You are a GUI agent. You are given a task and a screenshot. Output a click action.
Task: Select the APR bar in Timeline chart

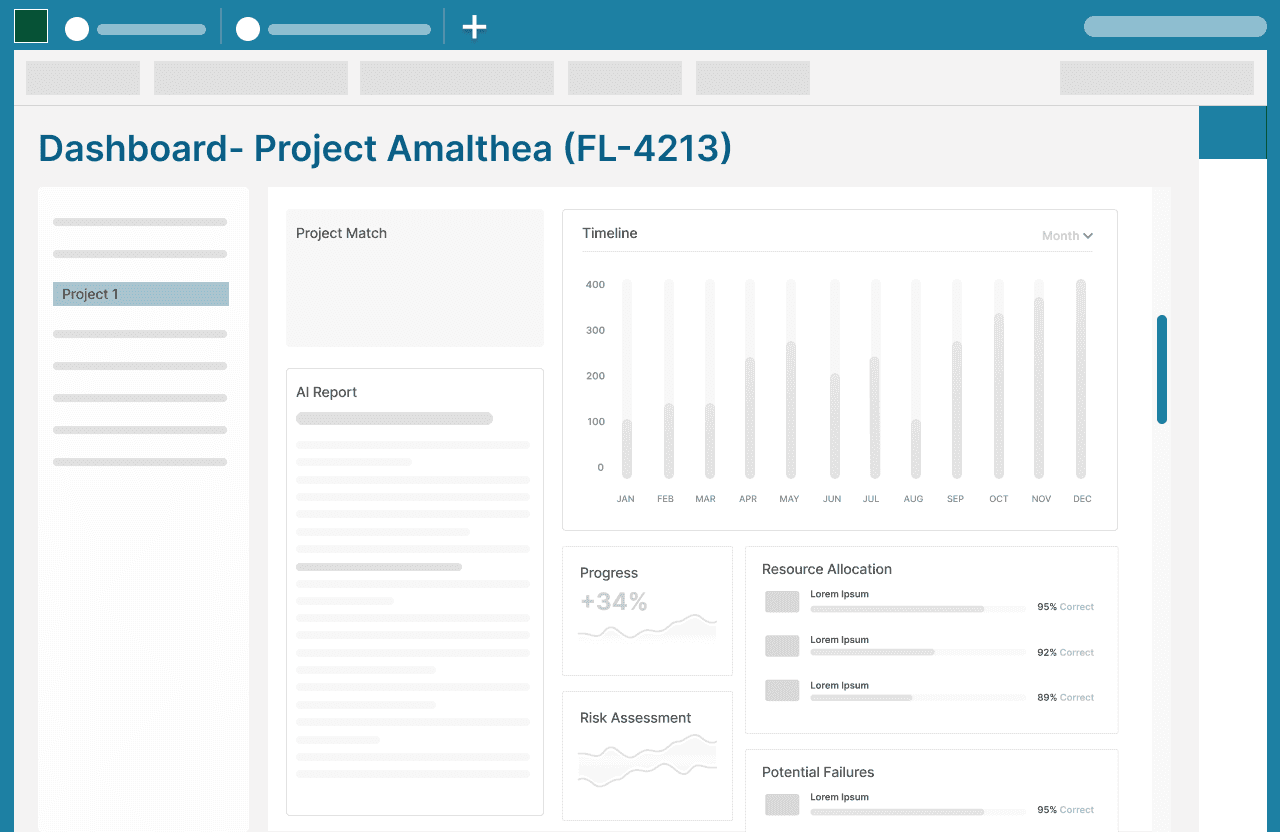click(x=750, y=418)
